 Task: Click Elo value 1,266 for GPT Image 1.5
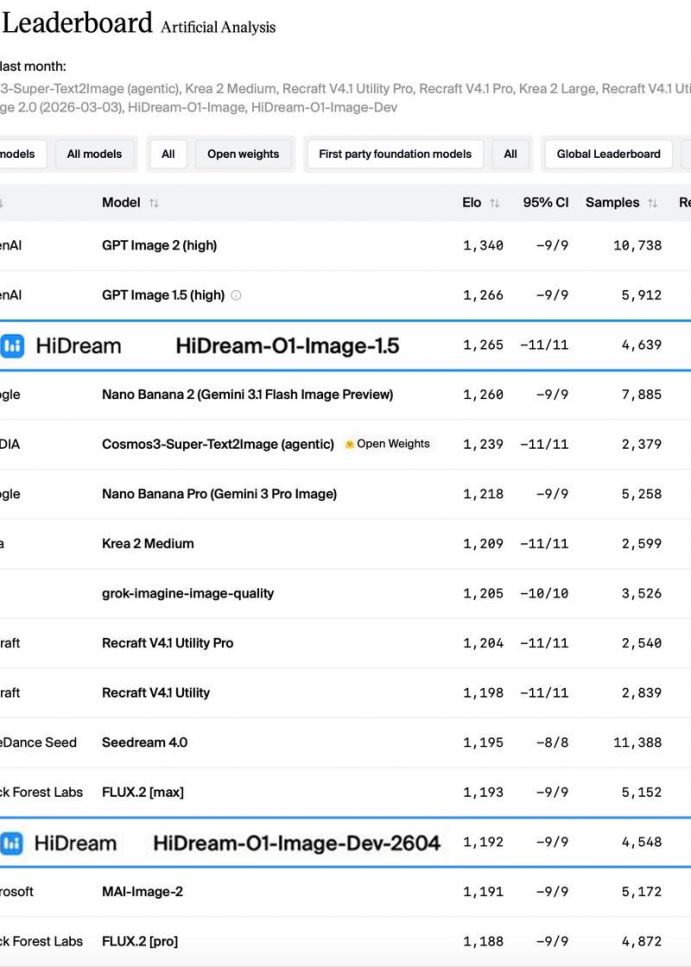coord(483,295)
